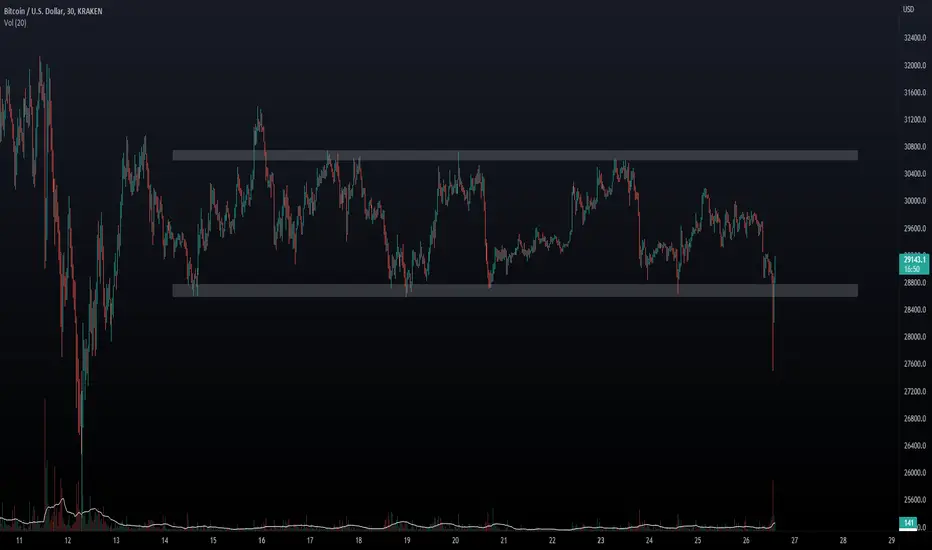This screenshot has height=550, width=932.
Task: Click the 25600.0 price axis label
Action: click(915, 500)
